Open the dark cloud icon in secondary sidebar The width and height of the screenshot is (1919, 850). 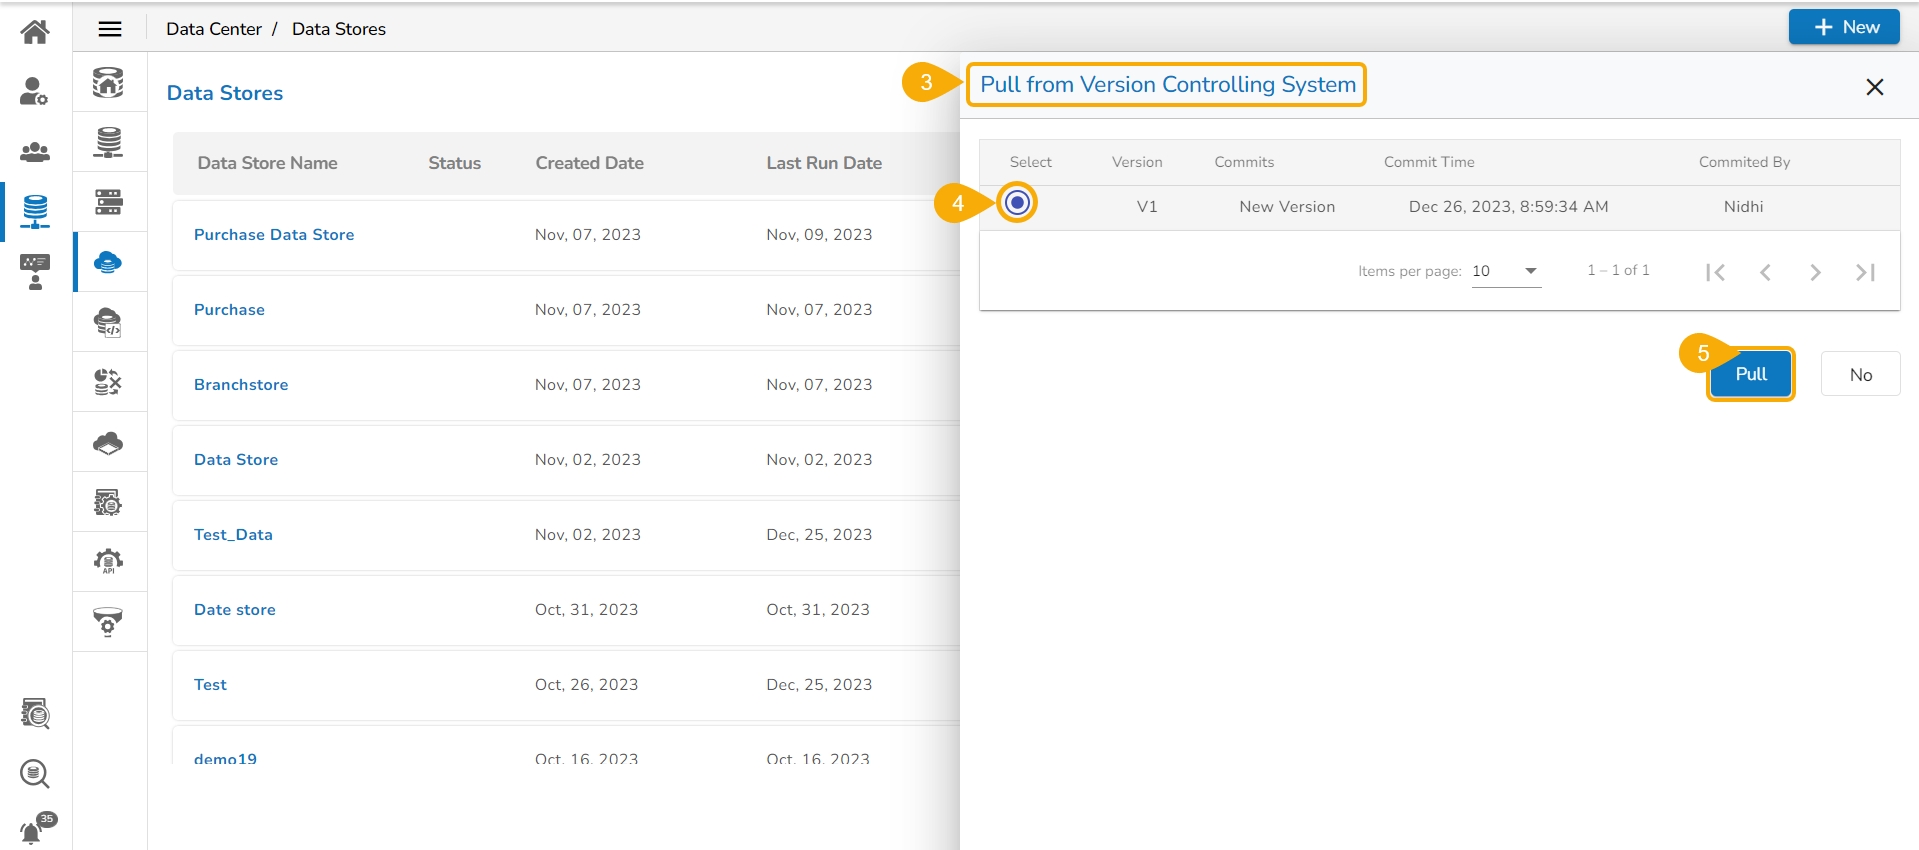coord(108,442)
